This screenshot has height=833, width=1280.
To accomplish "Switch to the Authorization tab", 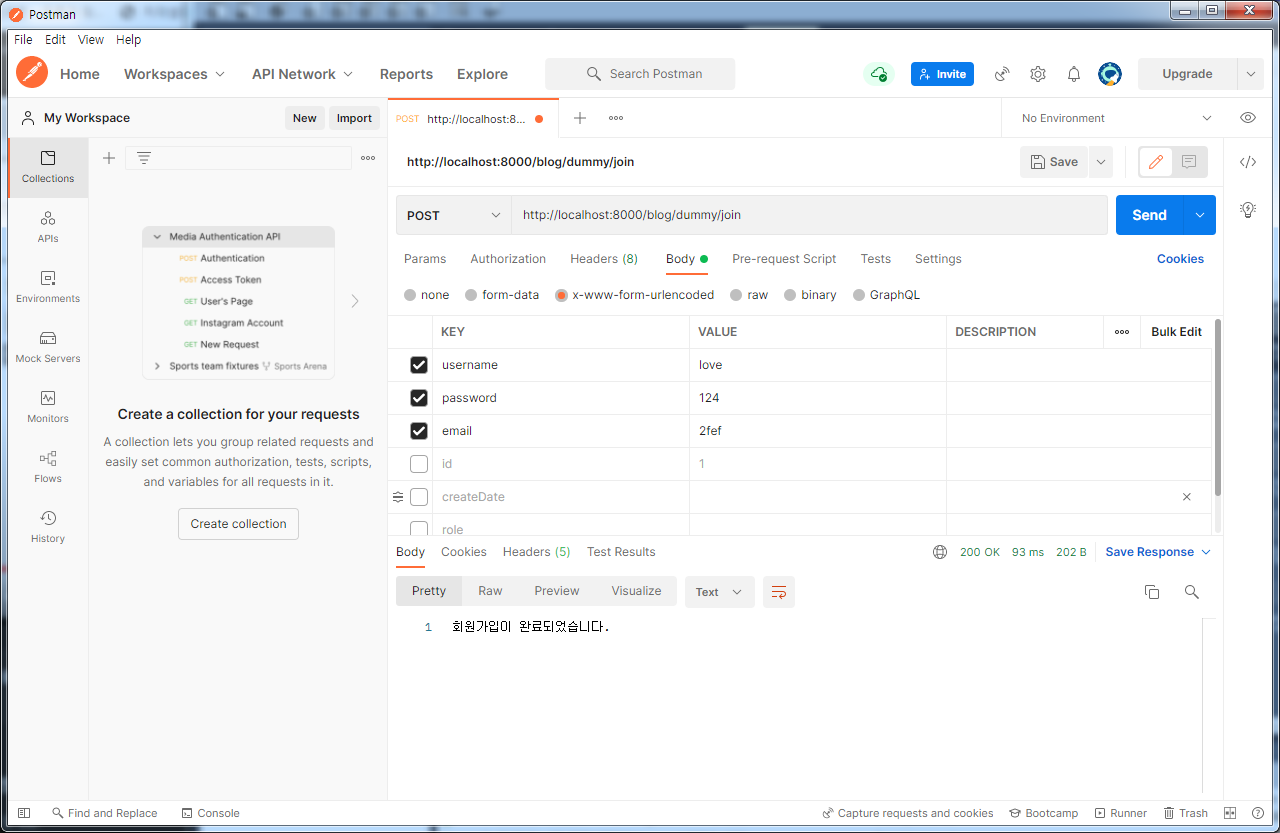I will pos(508,259).
